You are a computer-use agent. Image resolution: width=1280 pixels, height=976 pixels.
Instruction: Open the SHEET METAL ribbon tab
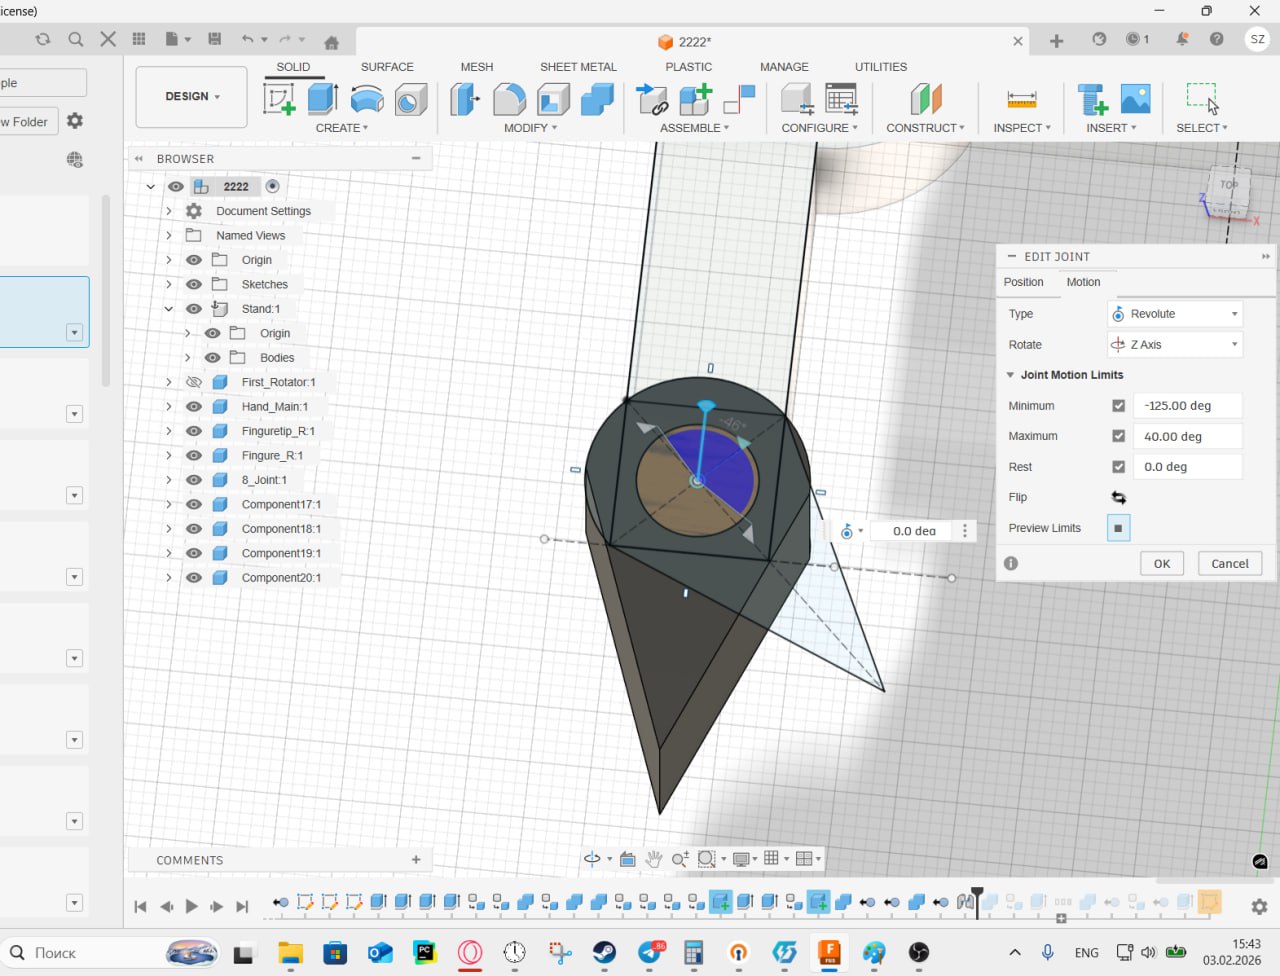(x=578, y=67)
